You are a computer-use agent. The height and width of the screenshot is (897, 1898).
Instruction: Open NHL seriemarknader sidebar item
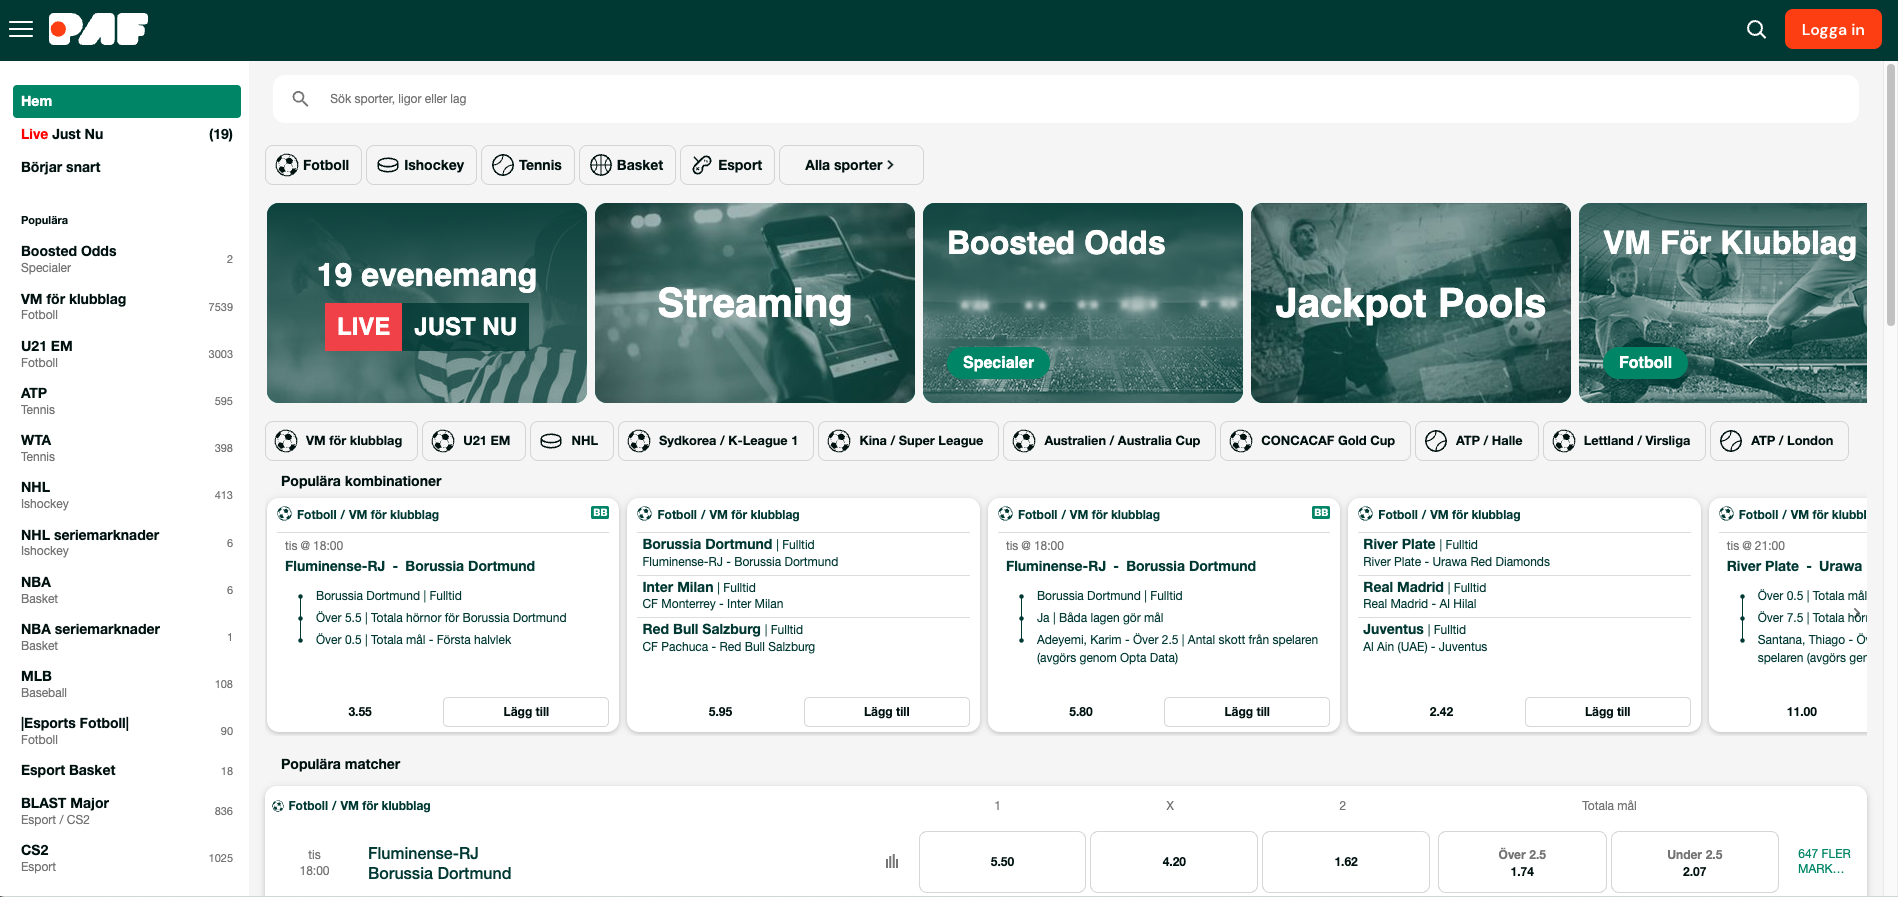[x=127, y=543]
